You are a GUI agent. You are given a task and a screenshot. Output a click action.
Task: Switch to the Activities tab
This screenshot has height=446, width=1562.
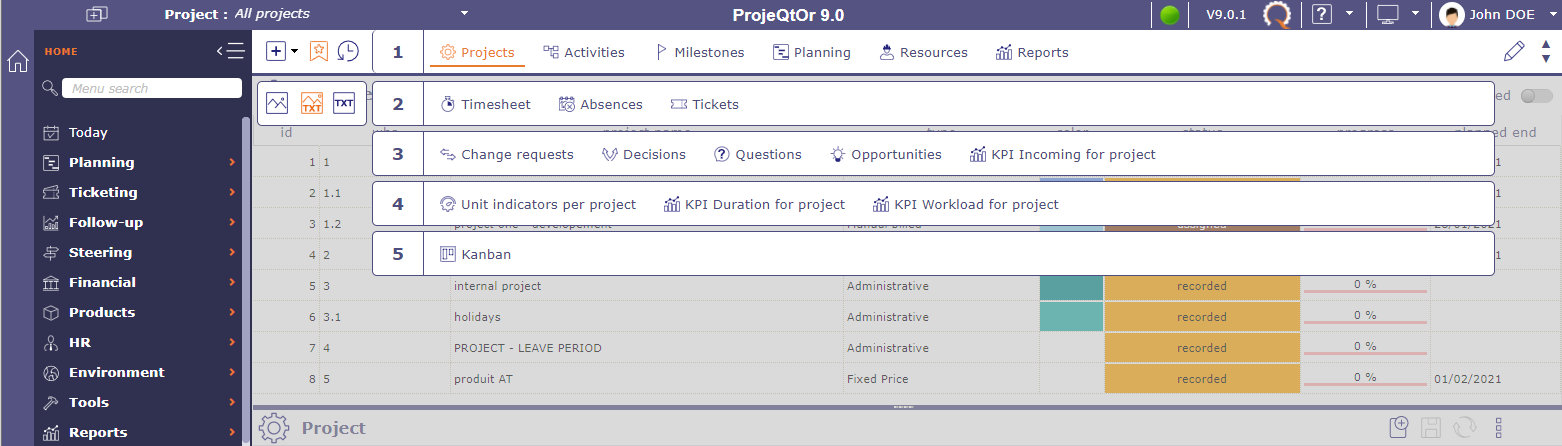point(584,52)
